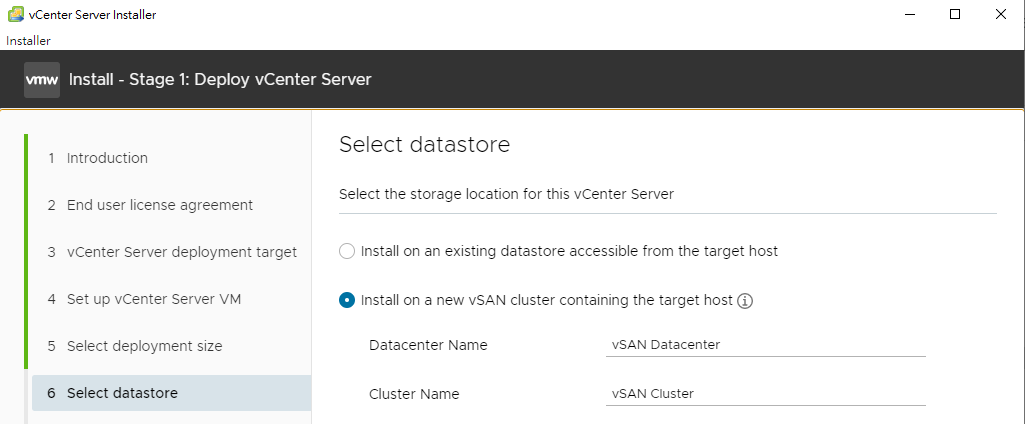1025x424 pixels.
Task: Maximize the installer window
Action: click(x=954, y=14)
